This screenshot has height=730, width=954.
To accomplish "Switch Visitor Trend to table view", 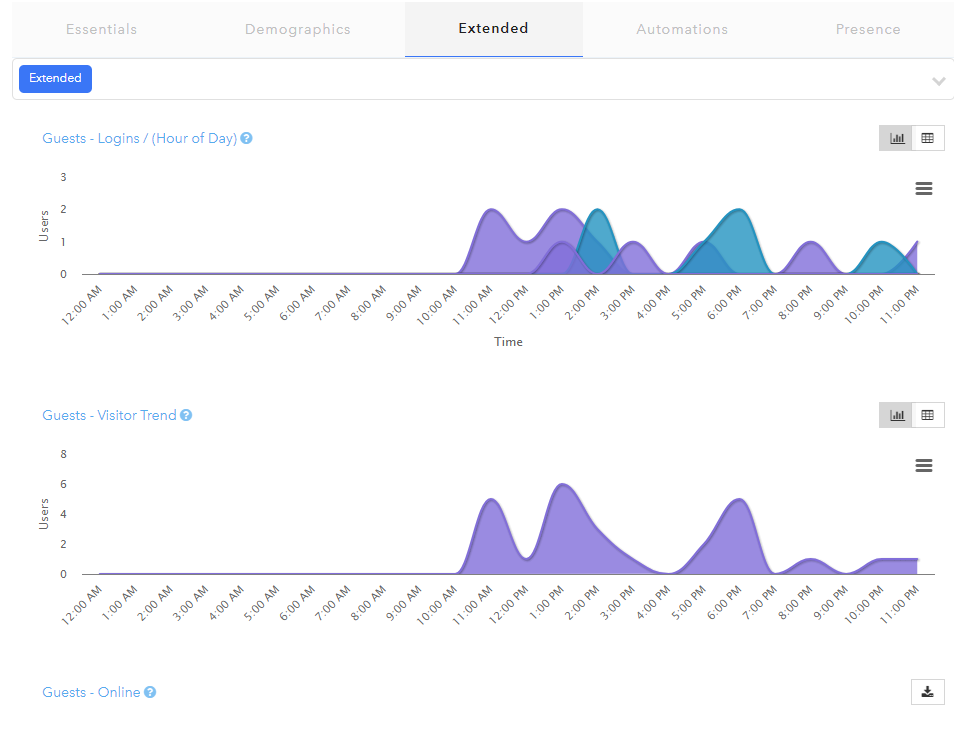I will tap(928, 415).
